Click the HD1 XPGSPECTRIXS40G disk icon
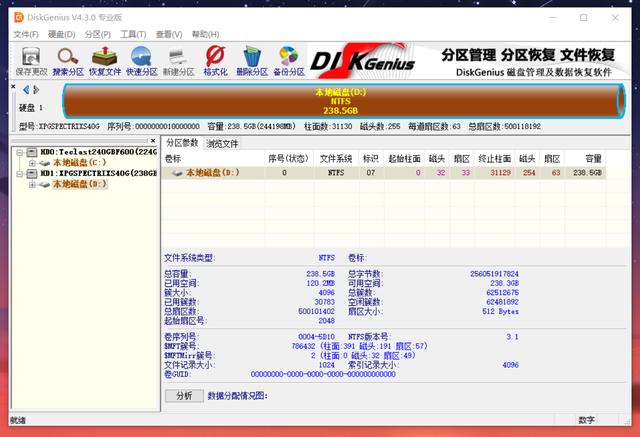 coord(32,173)
